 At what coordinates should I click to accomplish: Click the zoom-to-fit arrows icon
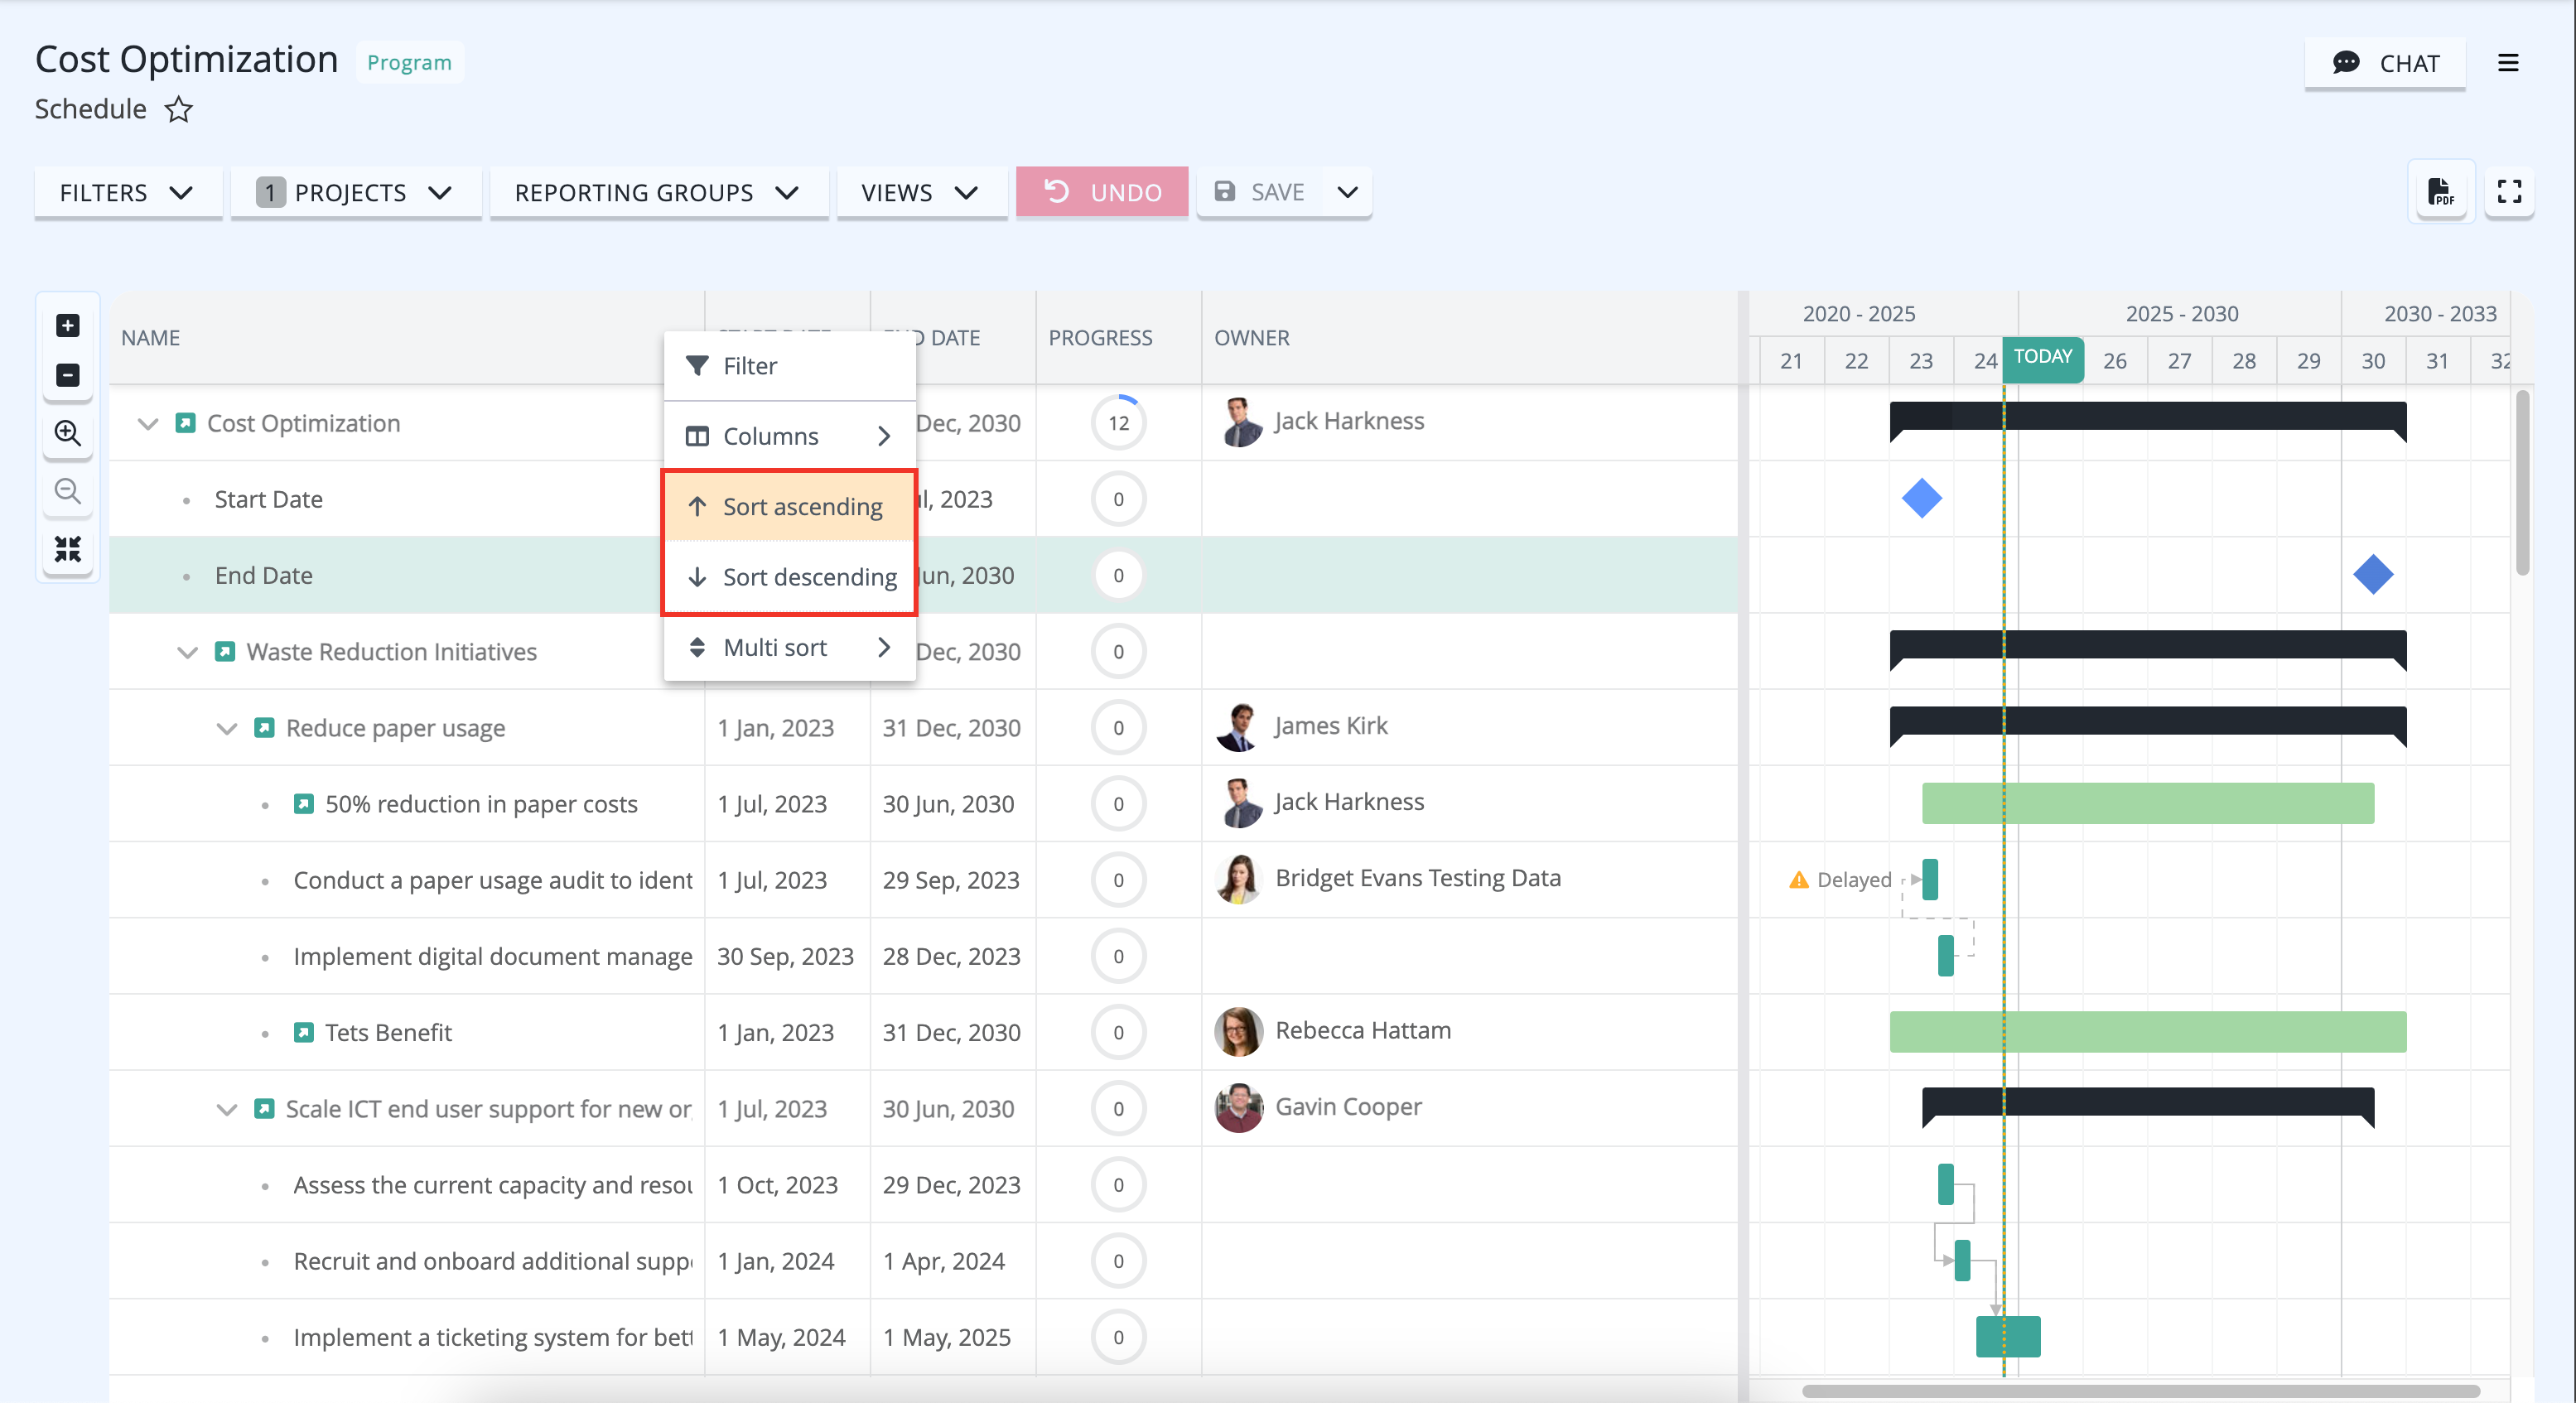pyautogui.click(x=67, y=548)
